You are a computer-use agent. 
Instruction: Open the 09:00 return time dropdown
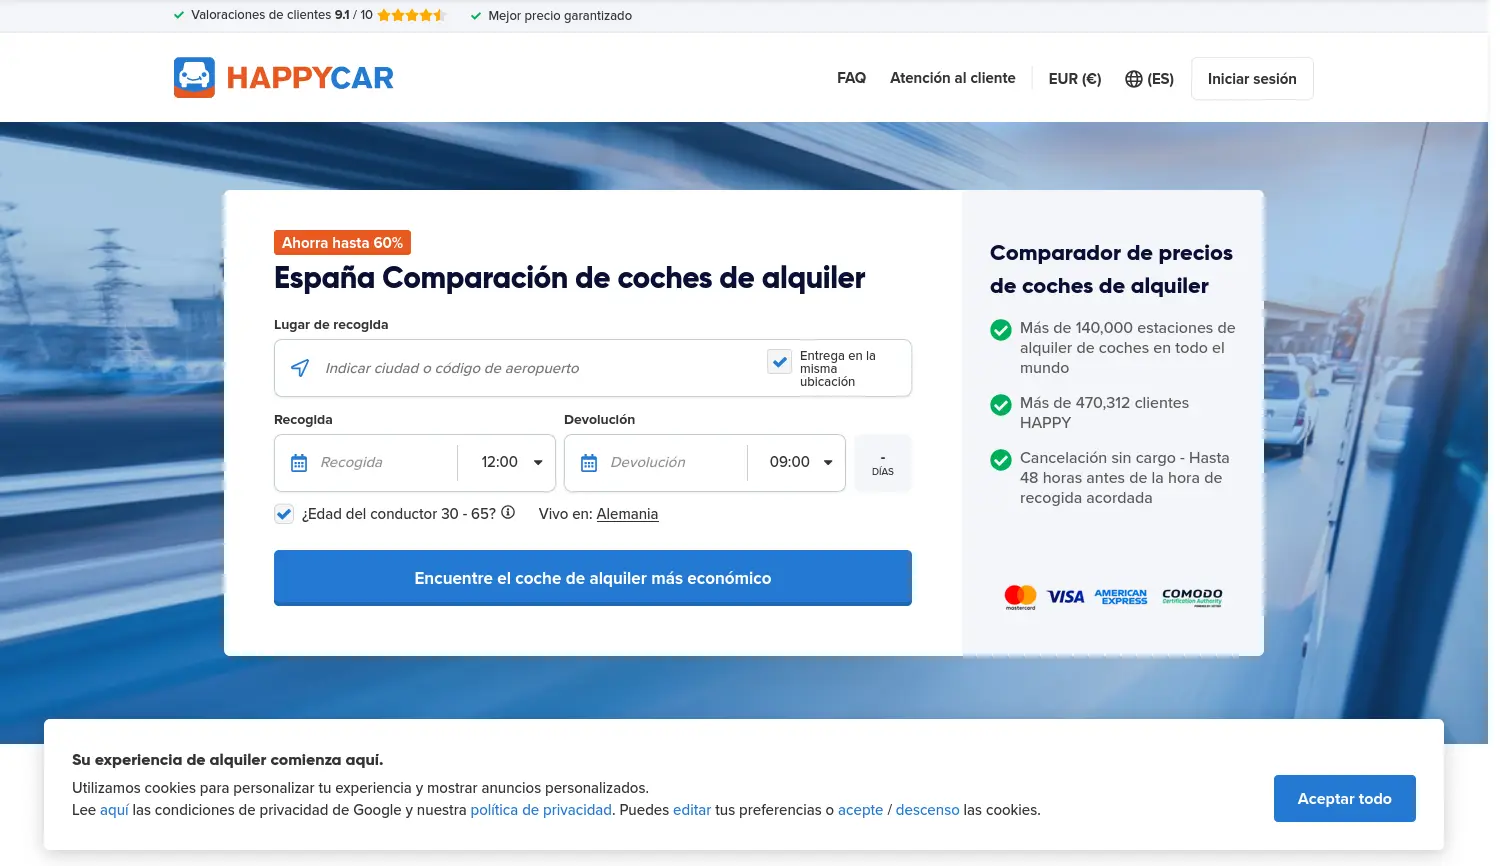(x=796, y=462)
